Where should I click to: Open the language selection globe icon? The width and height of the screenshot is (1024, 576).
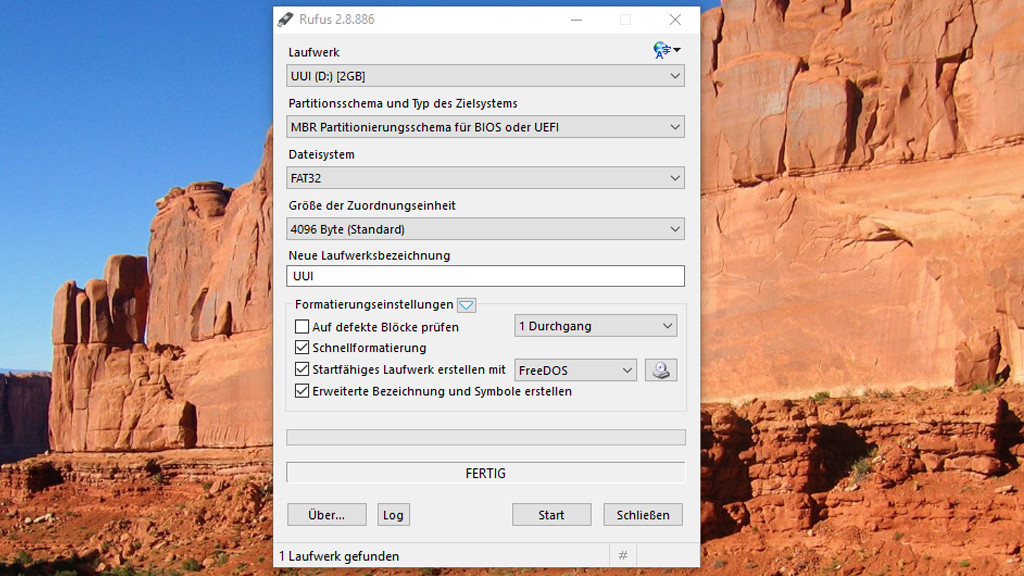665,50
